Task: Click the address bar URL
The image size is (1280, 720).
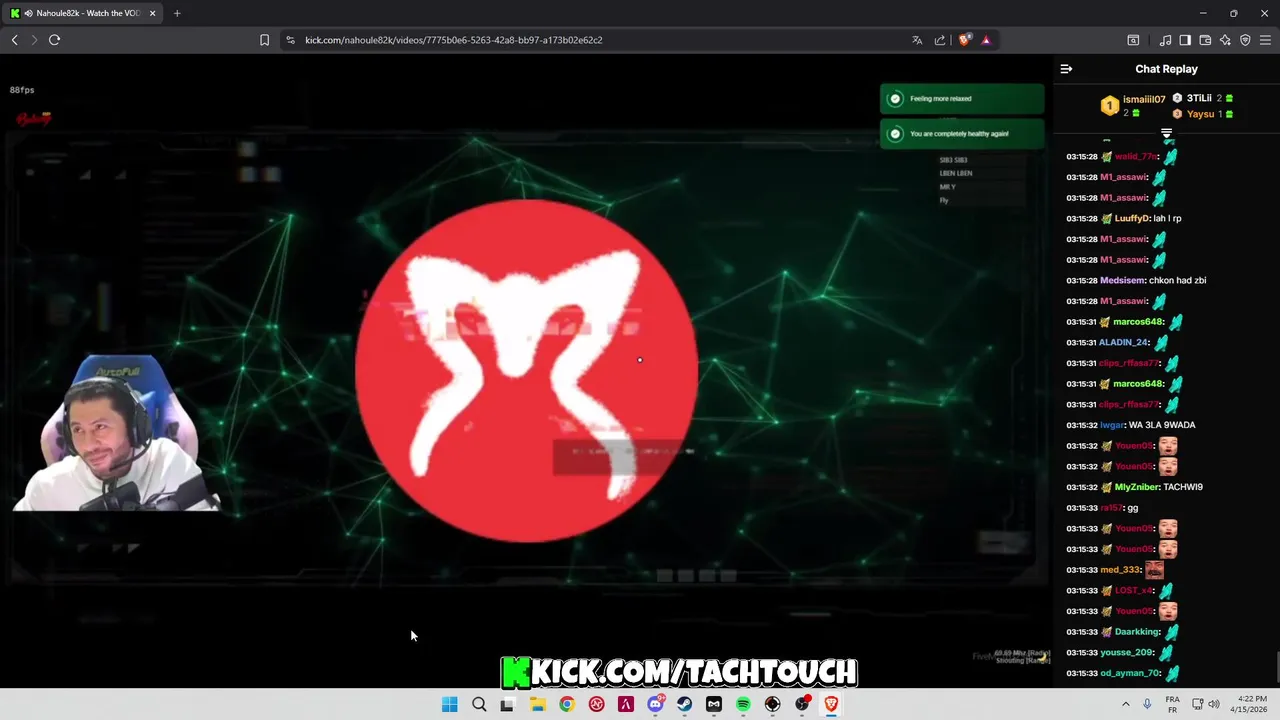Action: point(454,40)
